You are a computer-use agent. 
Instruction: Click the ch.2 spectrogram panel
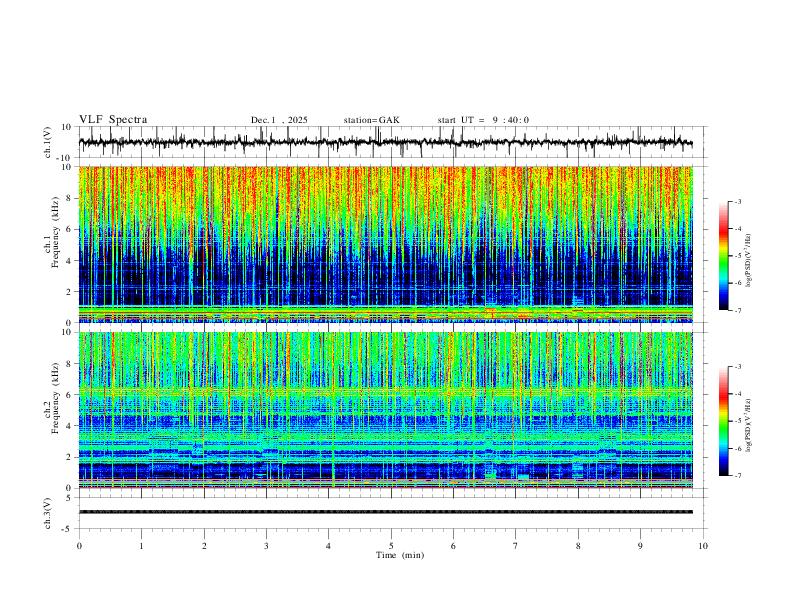[x=386, y=410]
